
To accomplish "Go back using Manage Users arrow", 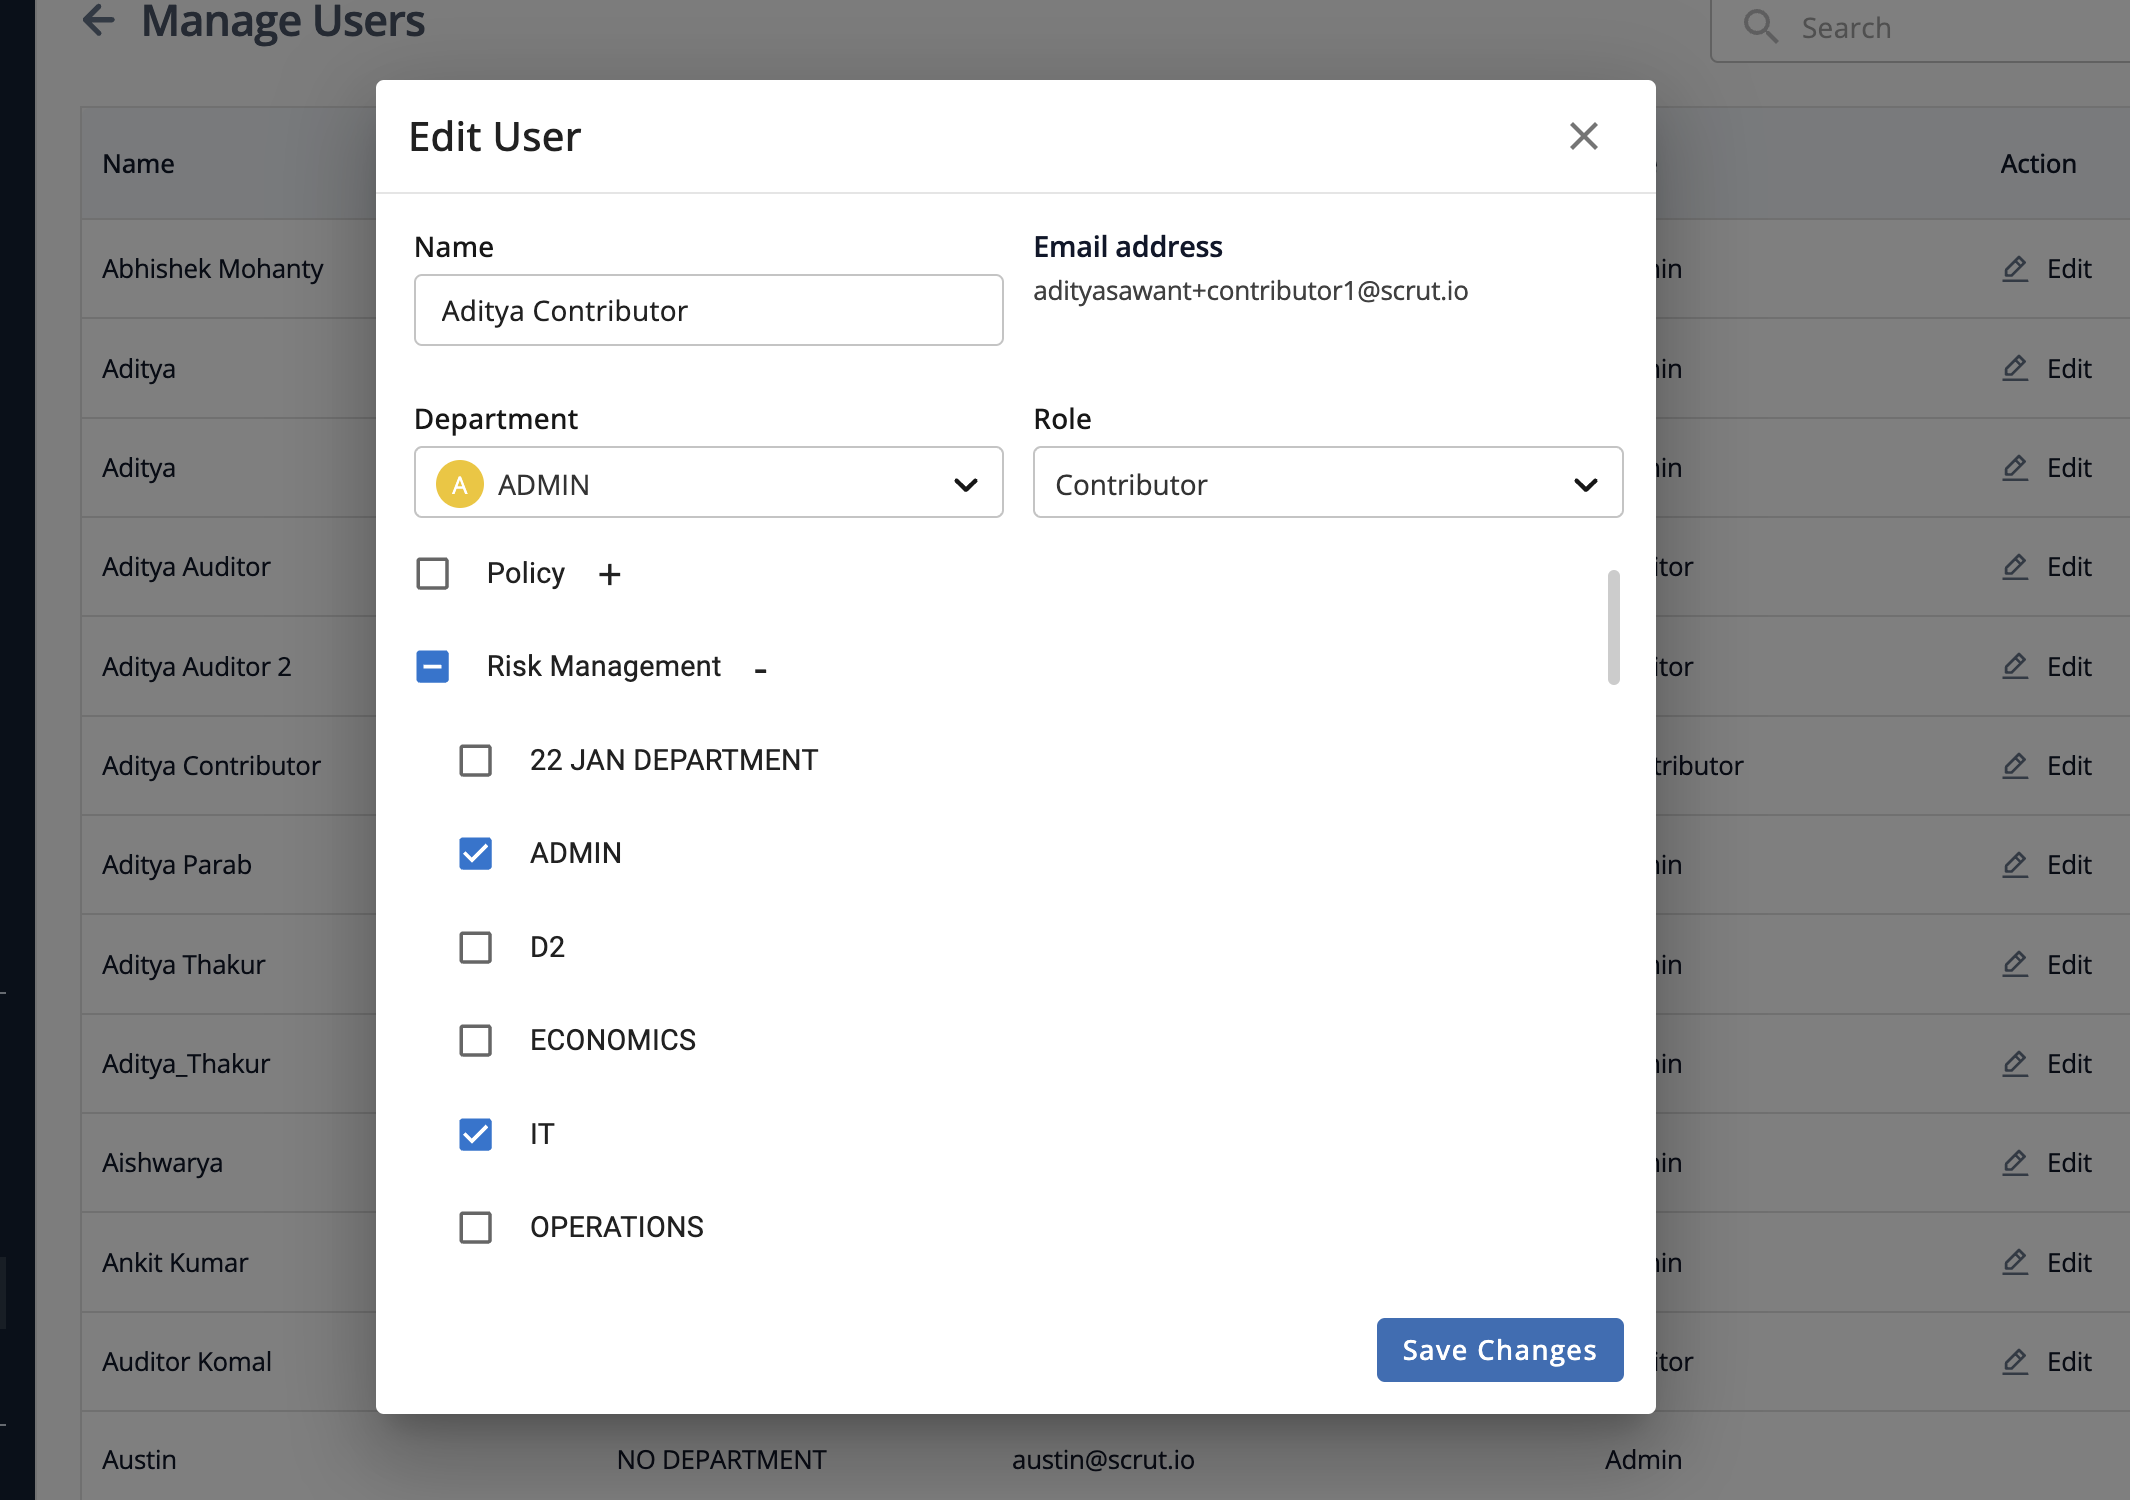I will tap(98, 19).
